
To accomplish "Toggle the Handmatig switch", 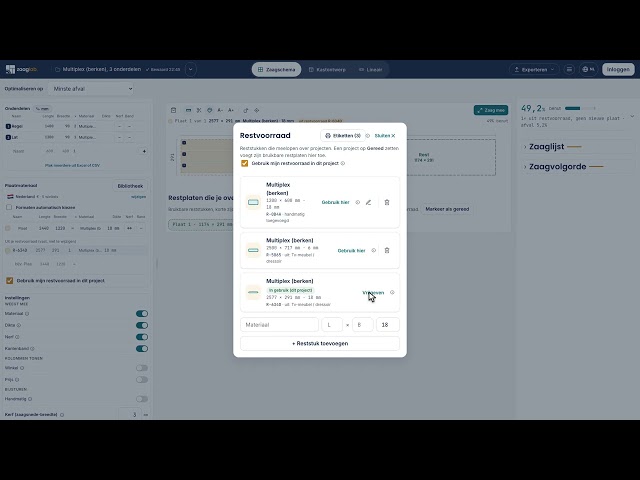I will [x=142, y=399].
